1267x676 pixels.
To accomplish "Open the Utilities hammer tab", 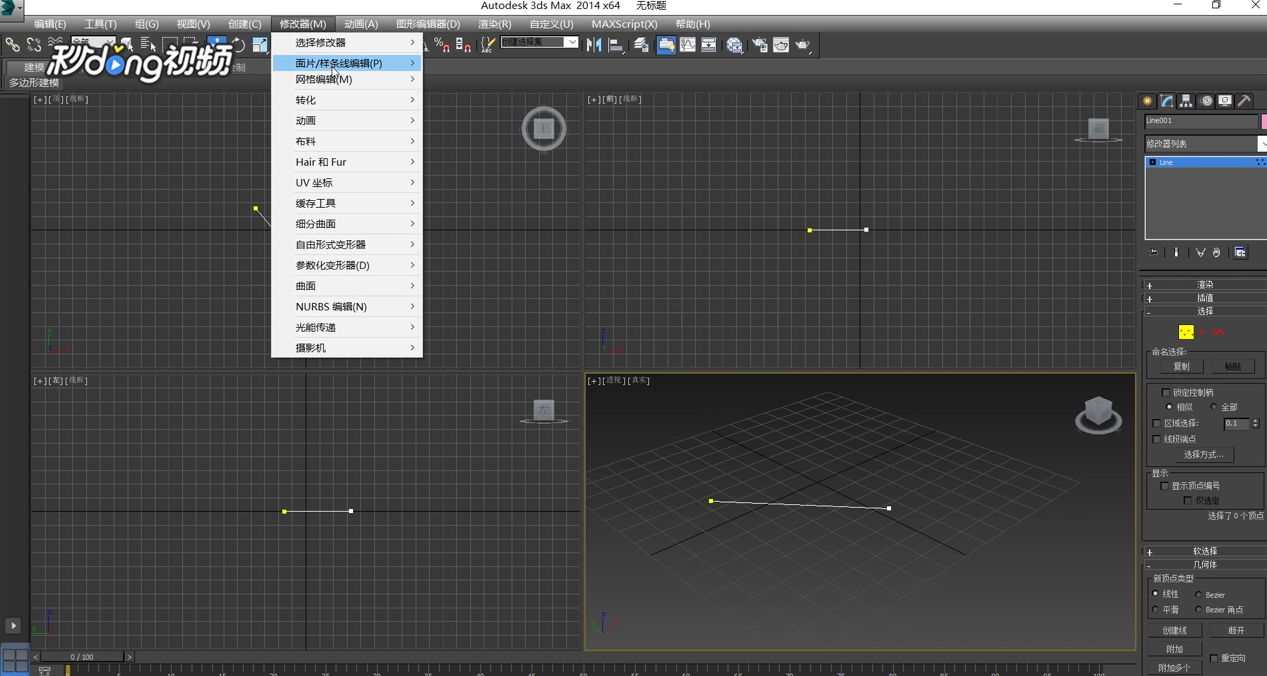I will coord(1244,101).
